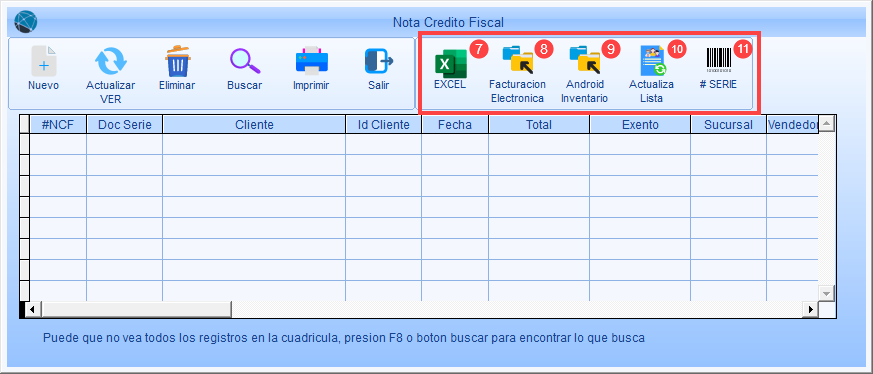Click the Id Cliente column header
This screenshot has width=873, height=374.
click(x=384, y=125)
